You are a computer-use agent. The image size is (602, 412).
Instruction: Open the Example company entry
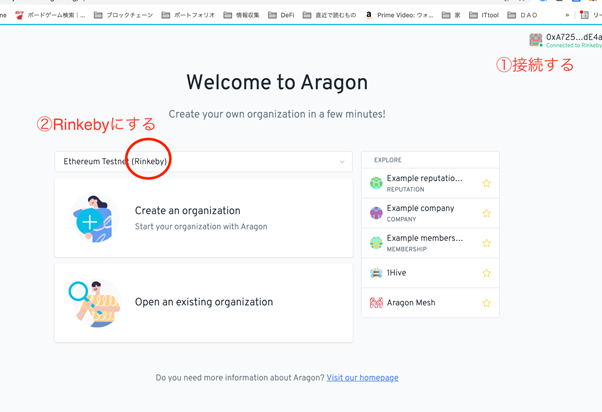point(430,213)
